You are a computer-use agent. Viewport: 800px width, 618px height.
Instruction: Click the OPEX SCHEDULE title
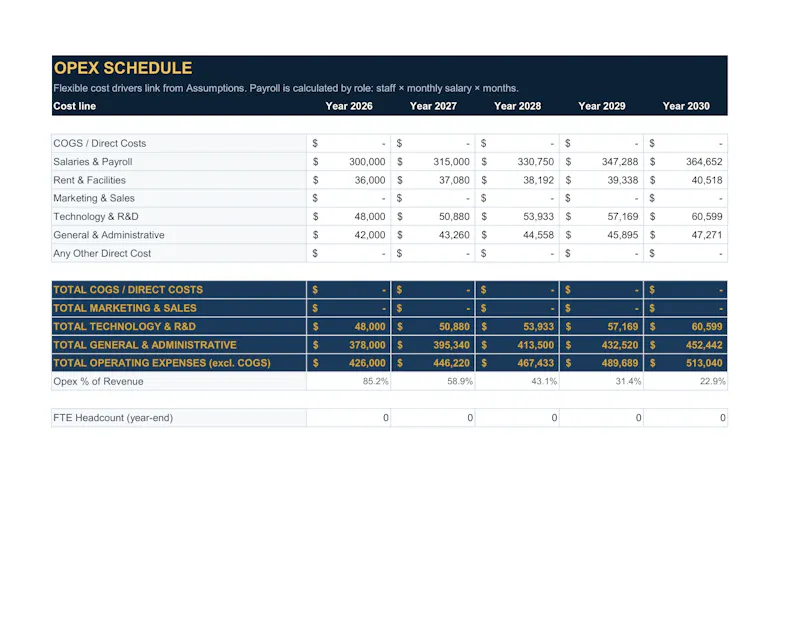coord(123,68)
